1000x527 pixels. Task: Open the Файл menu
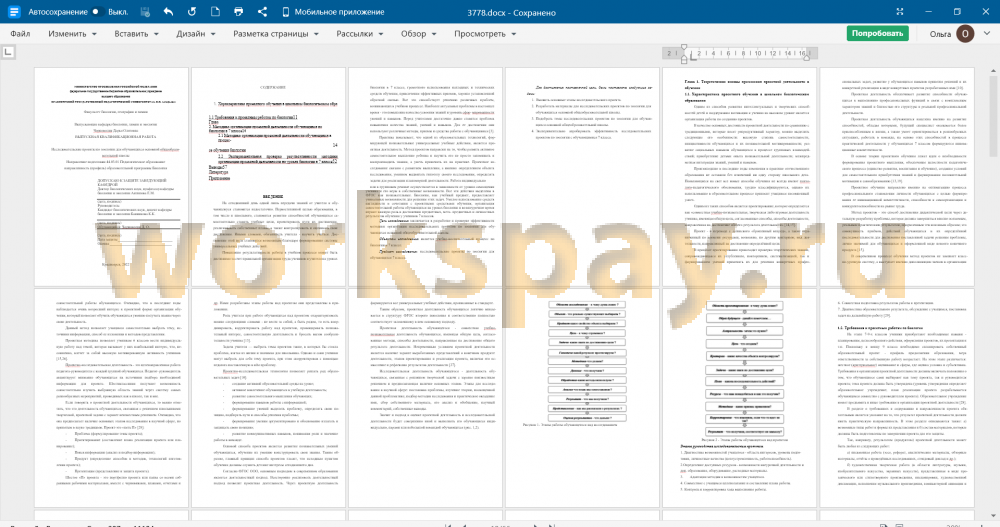(20, 33)
